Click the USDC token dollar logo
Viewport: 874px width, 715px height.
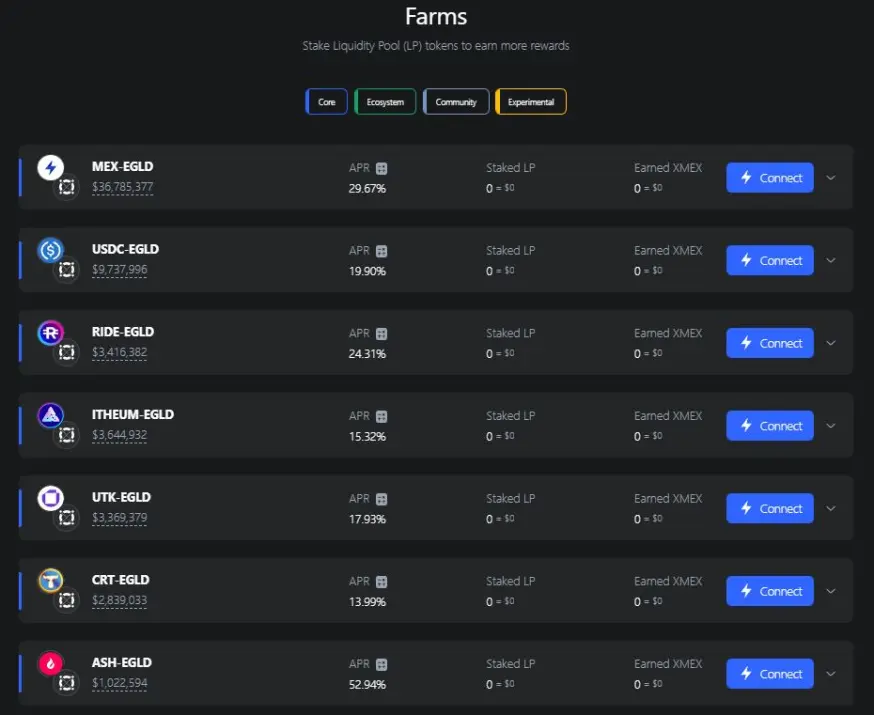pyautogui.click(x=51, y=250)
